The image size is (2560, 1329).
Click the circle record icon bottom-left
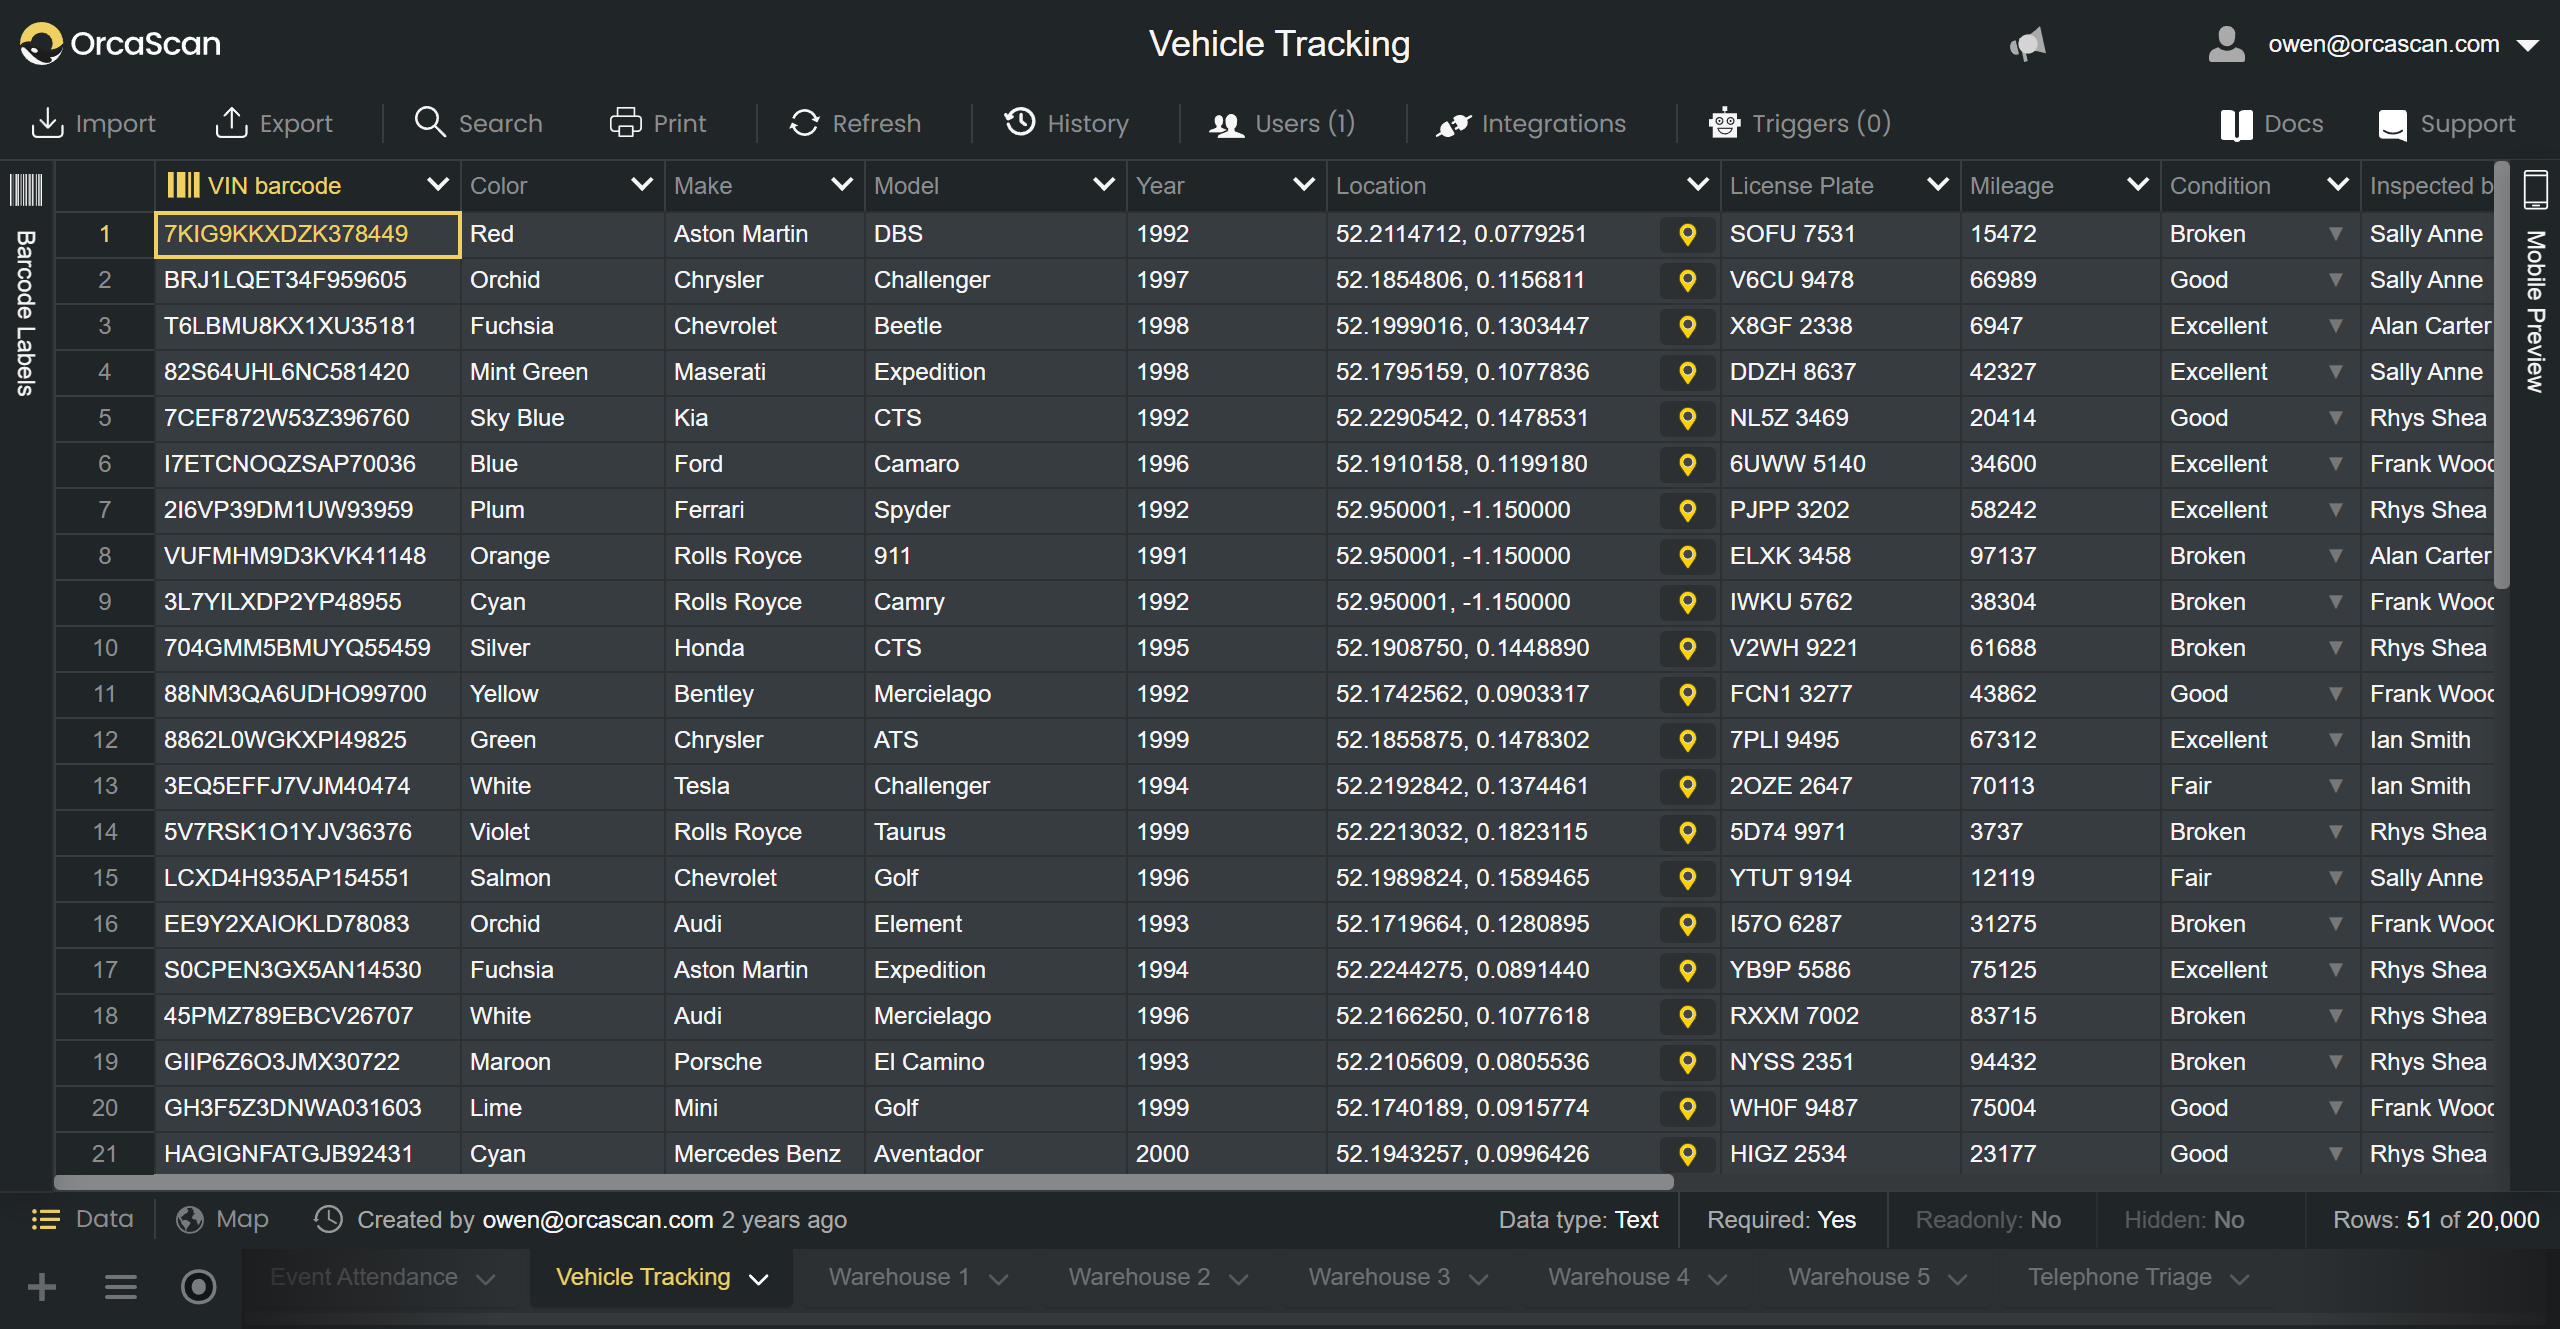(x=198, y=1286)
